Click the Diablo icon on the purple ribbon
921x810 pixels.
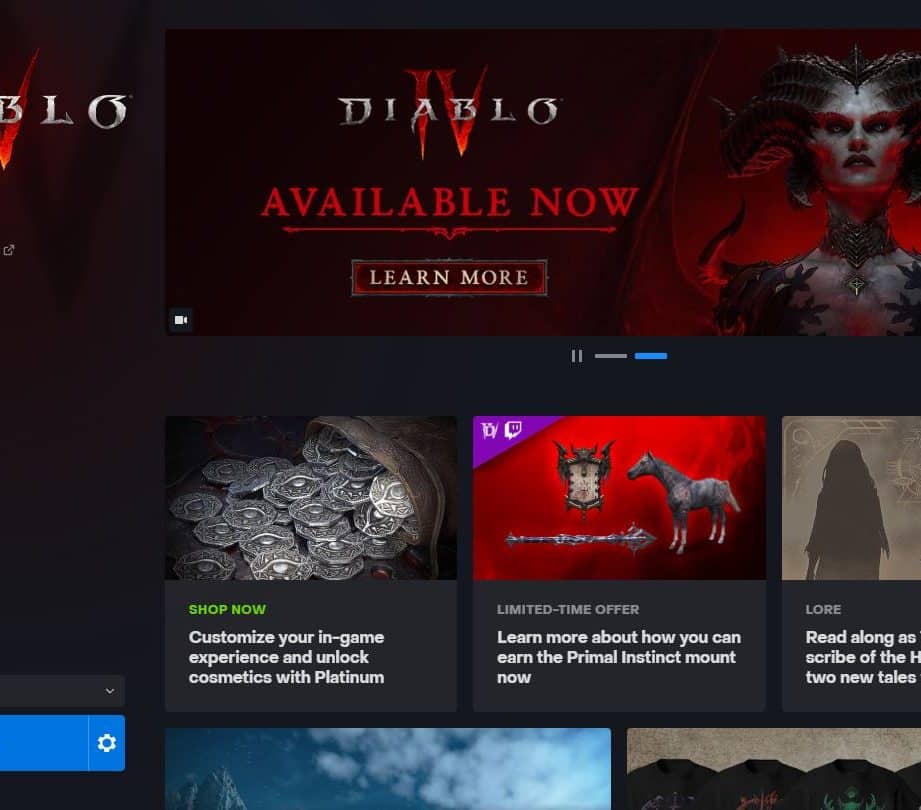point(489,430)
